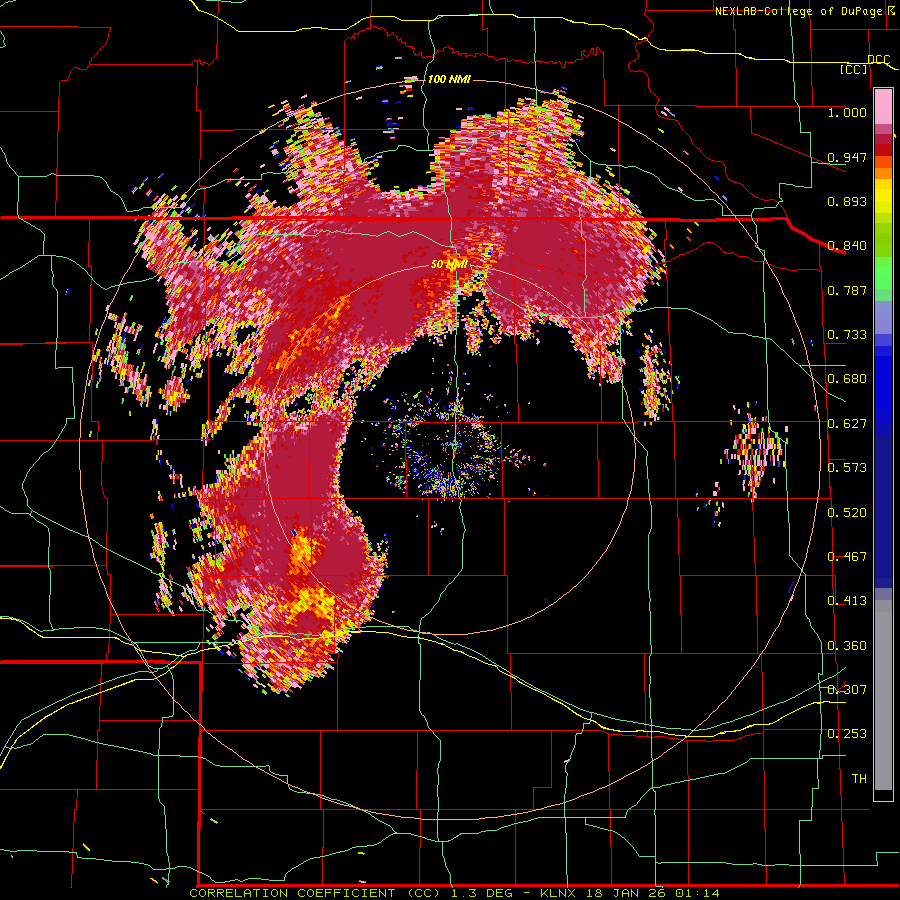Click the 0.413 scale value
Screen dimensions: 900x900
847,601
